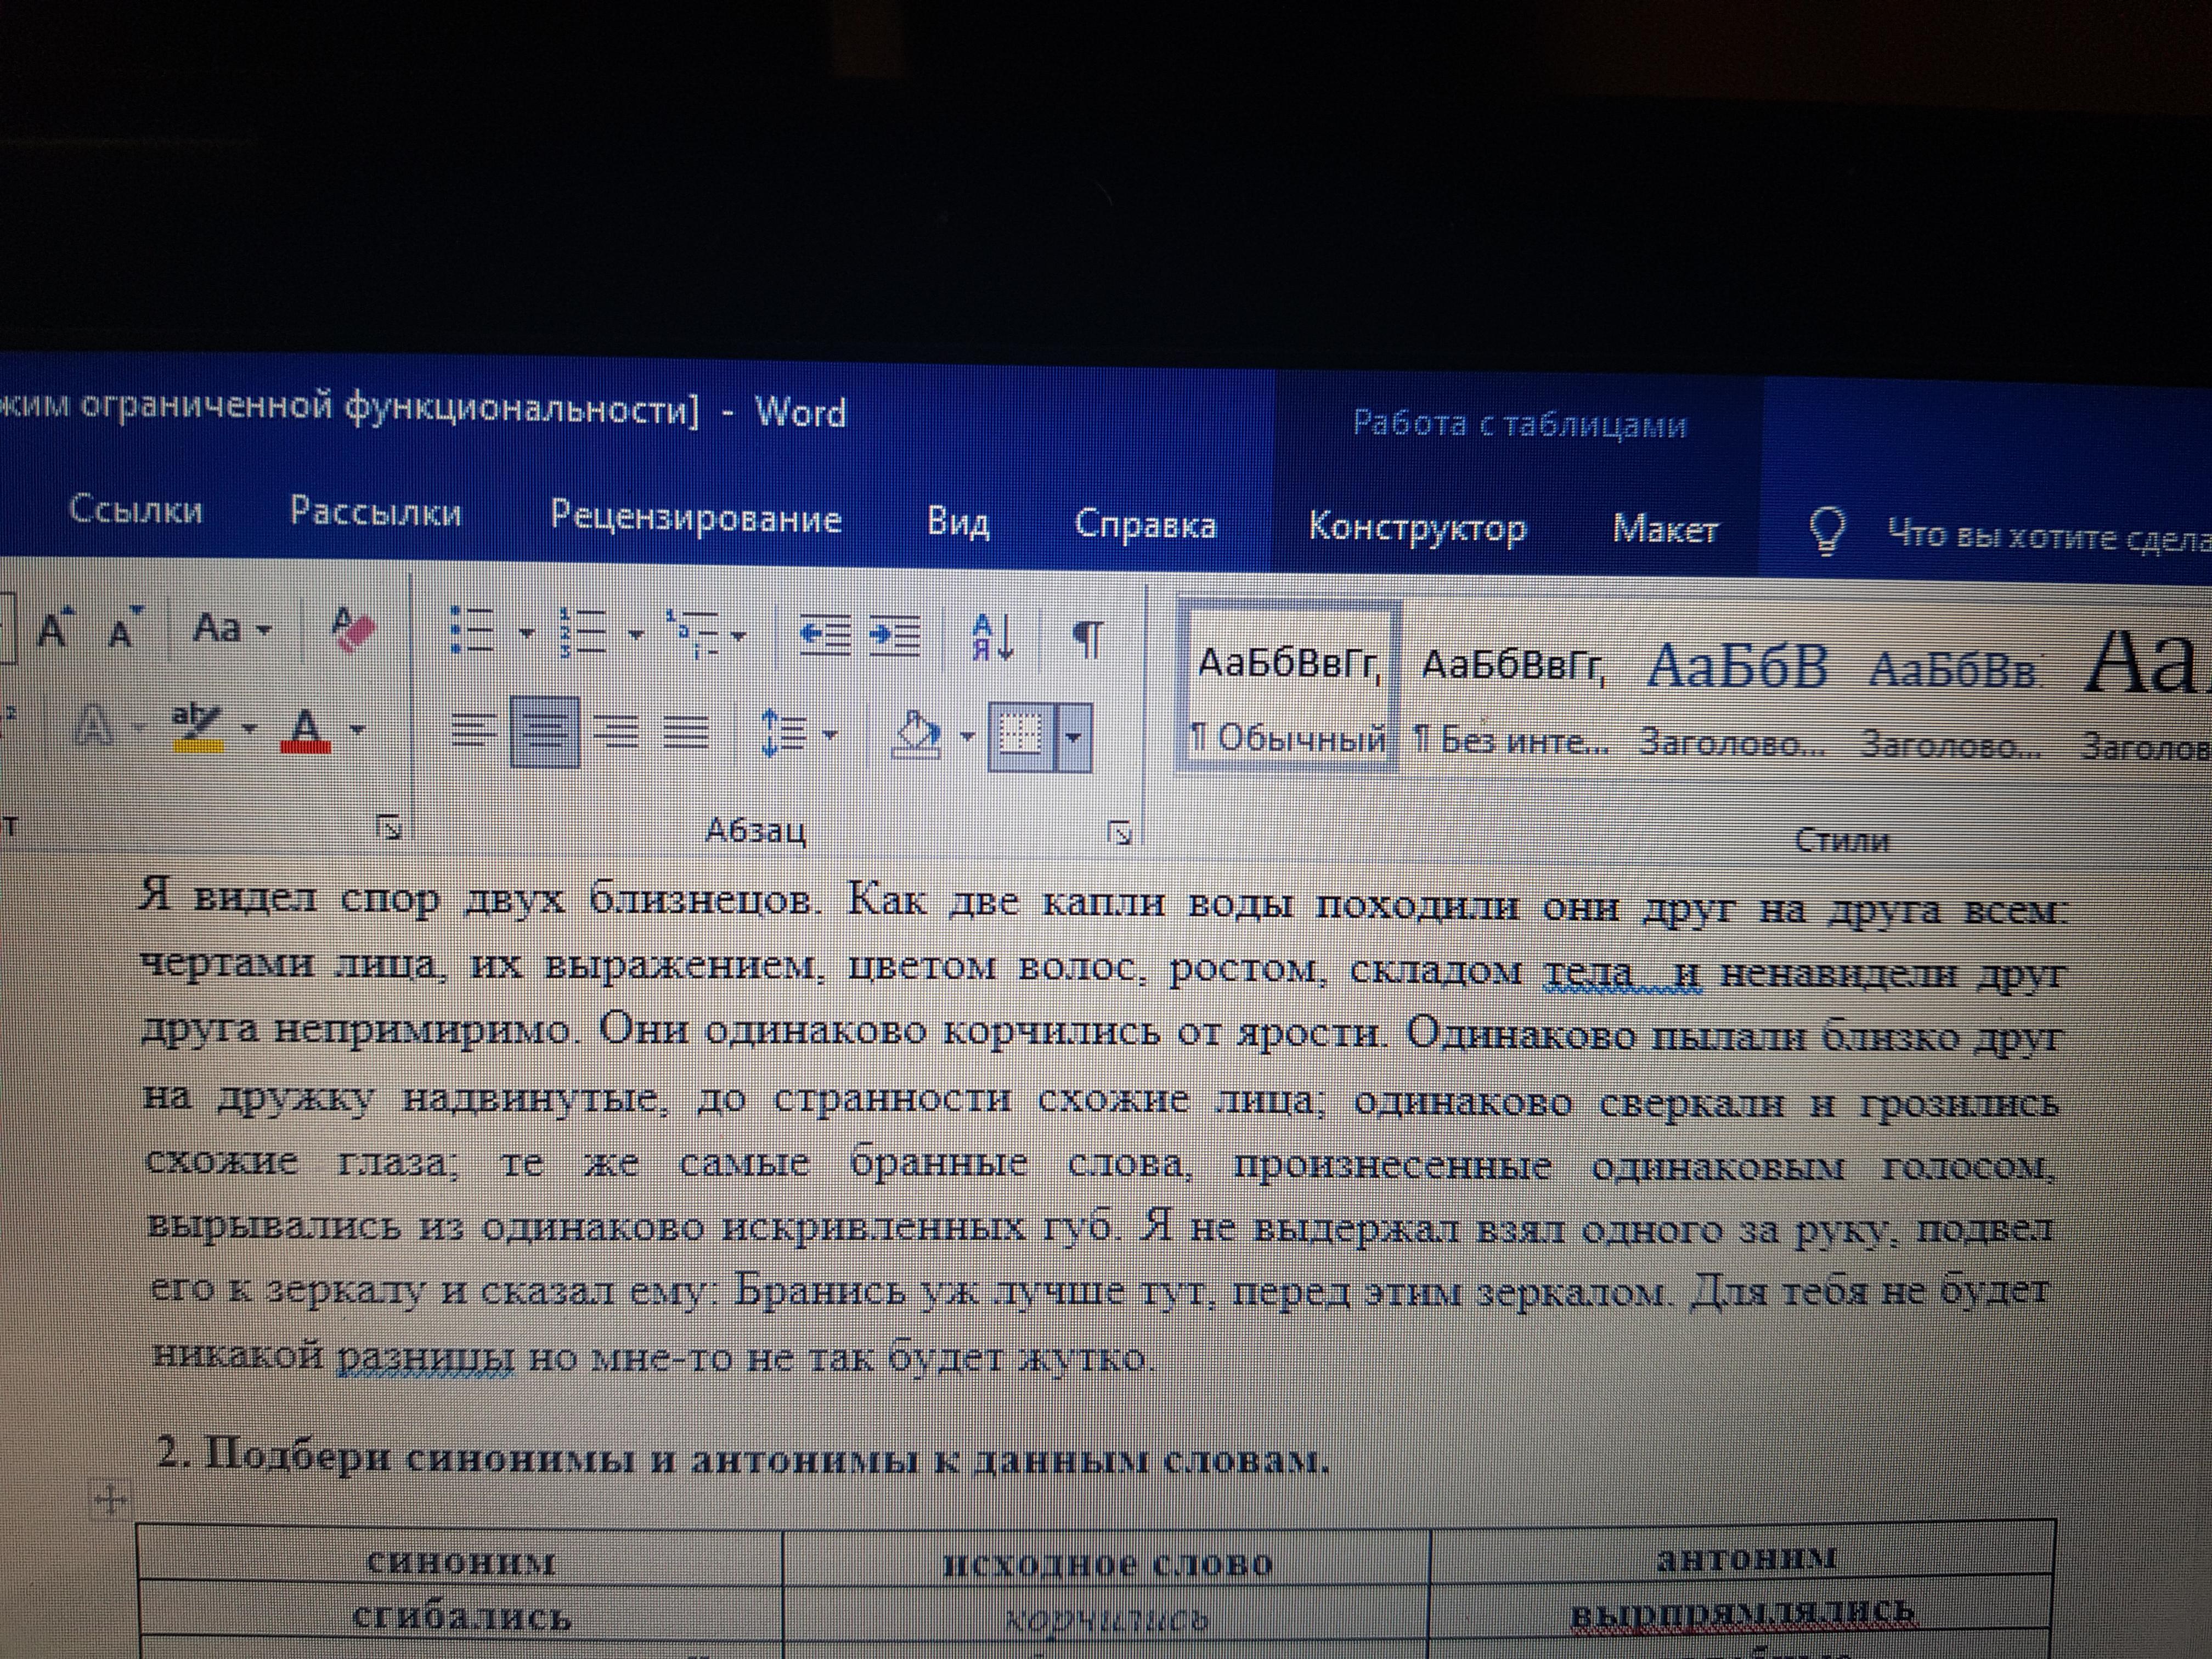
Task: Toggle center alignment button
Action: (x=544, y=733)
